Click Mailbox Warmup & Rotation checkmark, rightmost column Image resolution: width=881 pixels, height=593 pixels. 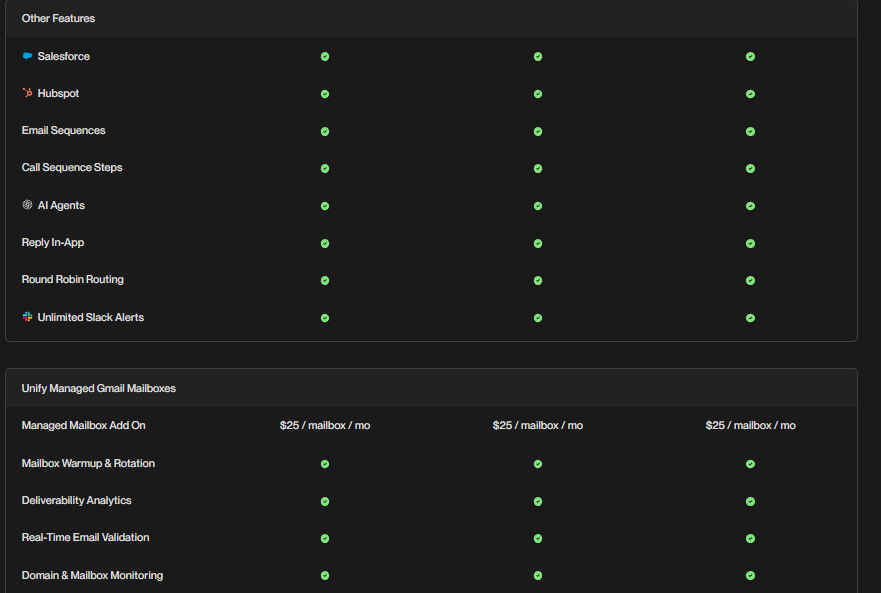(750, 464)
